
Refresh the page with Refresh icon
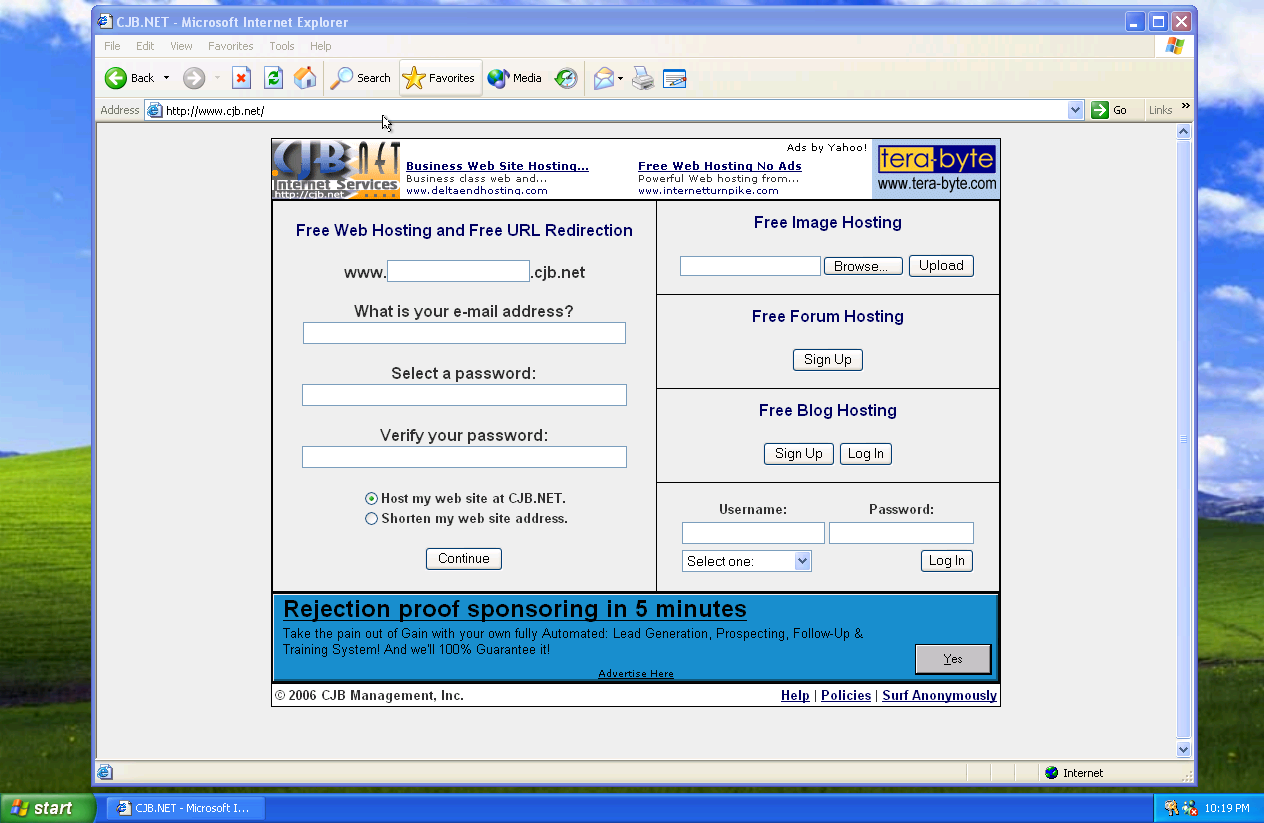click(x=273, y=78)
